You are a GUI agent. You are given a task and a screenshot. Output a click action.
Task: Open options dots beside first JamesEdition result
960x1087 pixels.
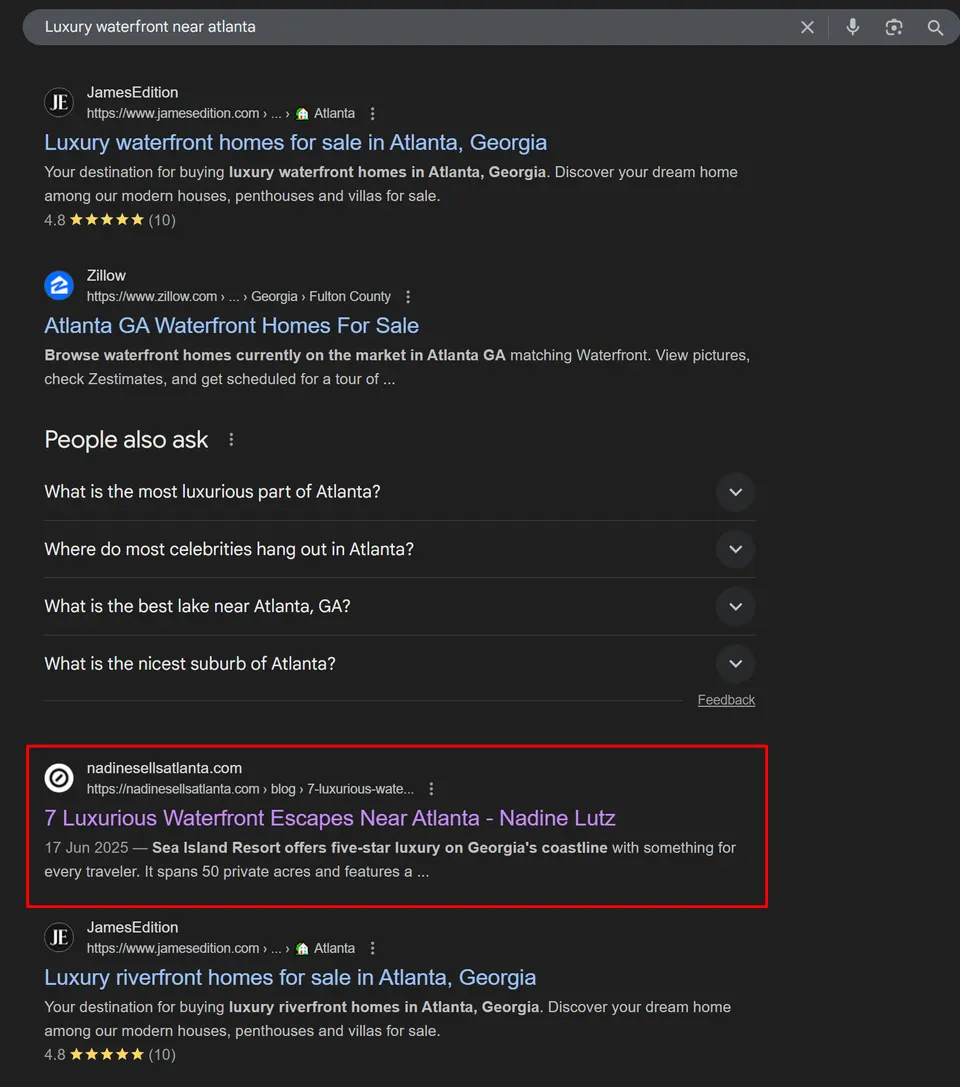[x=372, y=114]
